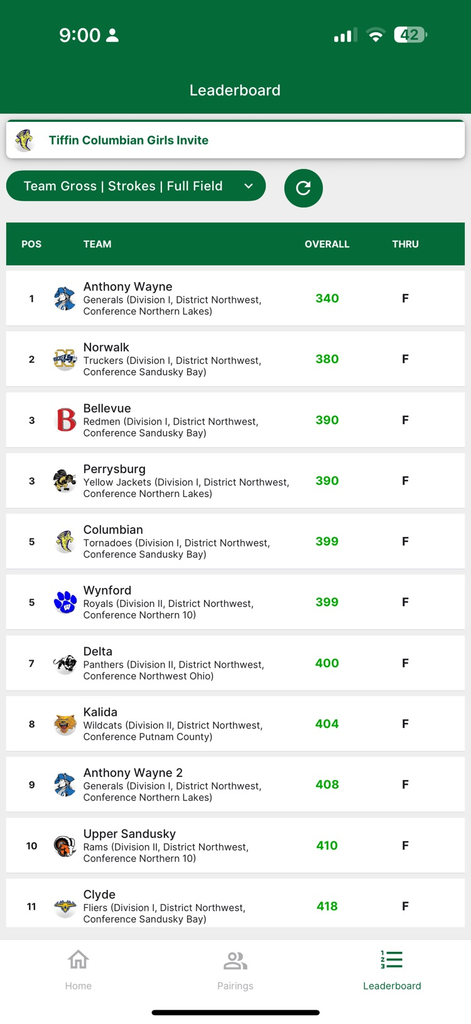
Task: Open the Home tab icon
Action: click(78, 960)
